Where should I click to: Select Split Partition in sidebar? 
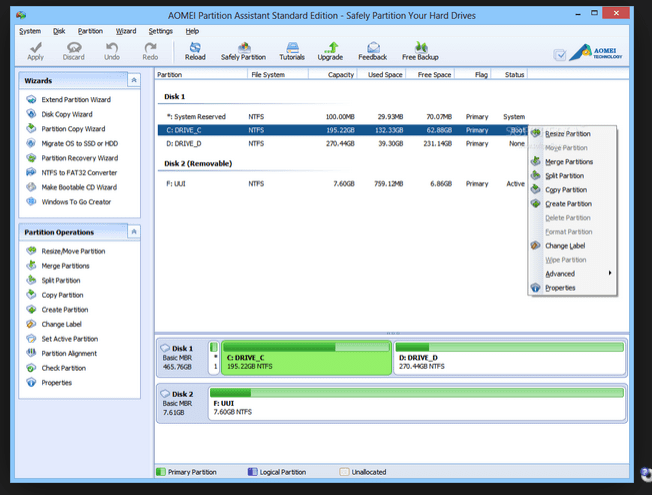pyautogui.click(x=53, y=280)
